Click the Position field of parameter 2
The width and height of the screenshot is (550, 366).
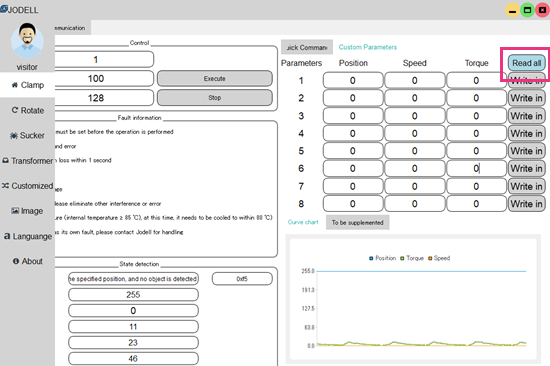click(353, 98)
